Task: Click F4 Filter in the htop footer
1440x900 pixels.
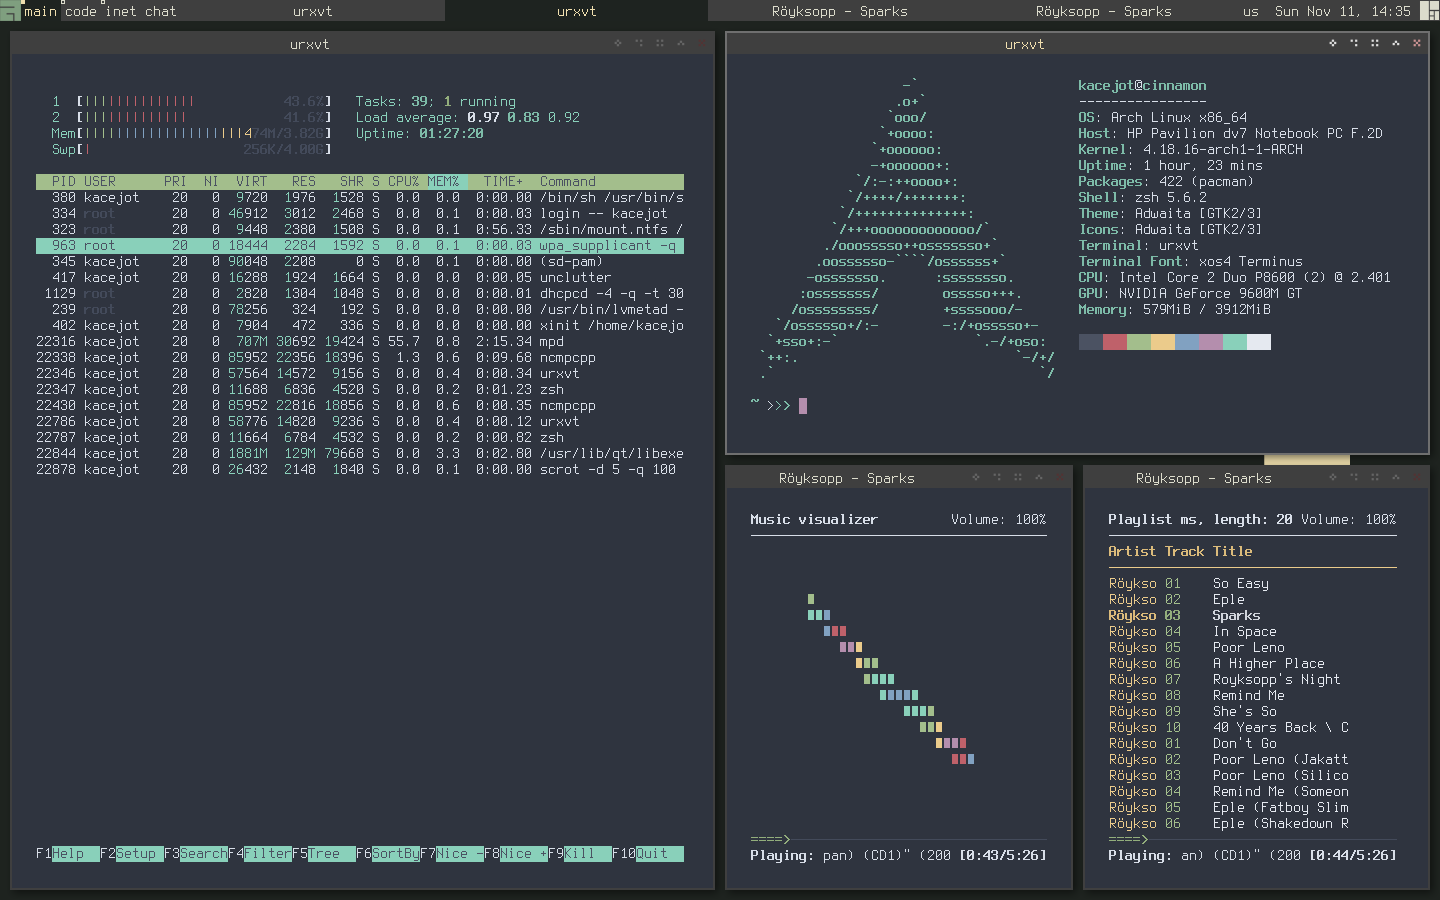Action: click(x=260, y=853)
